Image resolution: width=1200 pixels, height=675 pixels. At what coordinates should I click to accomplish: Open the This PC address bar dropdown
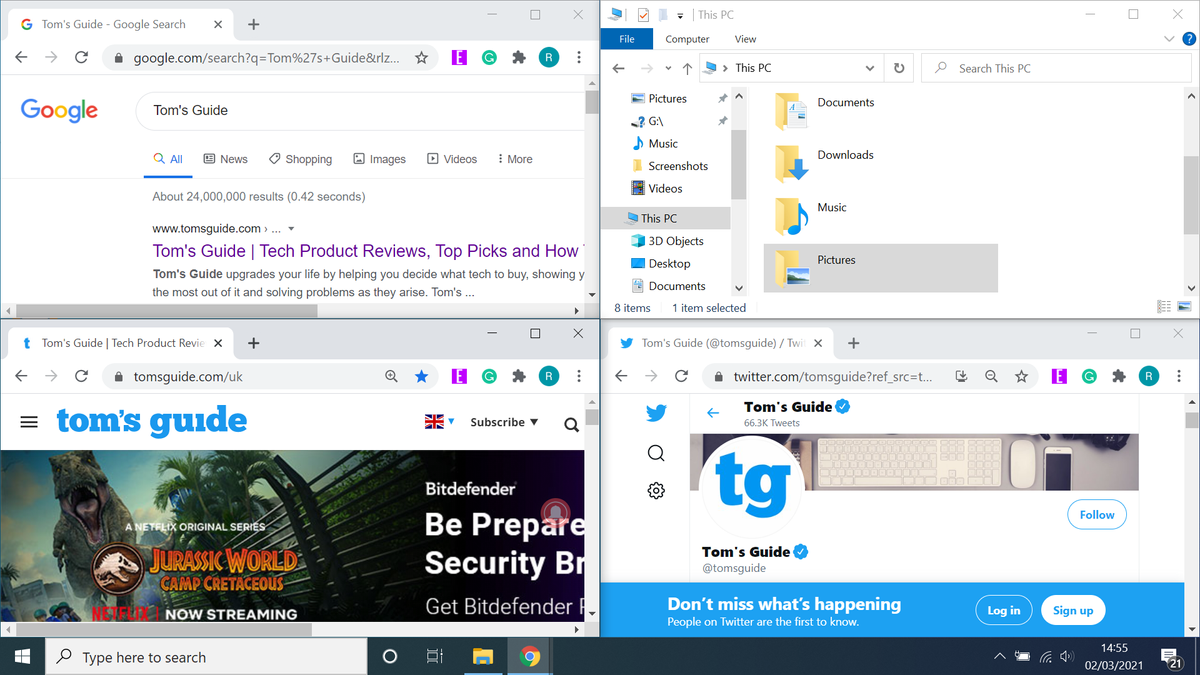coord(869,68)
